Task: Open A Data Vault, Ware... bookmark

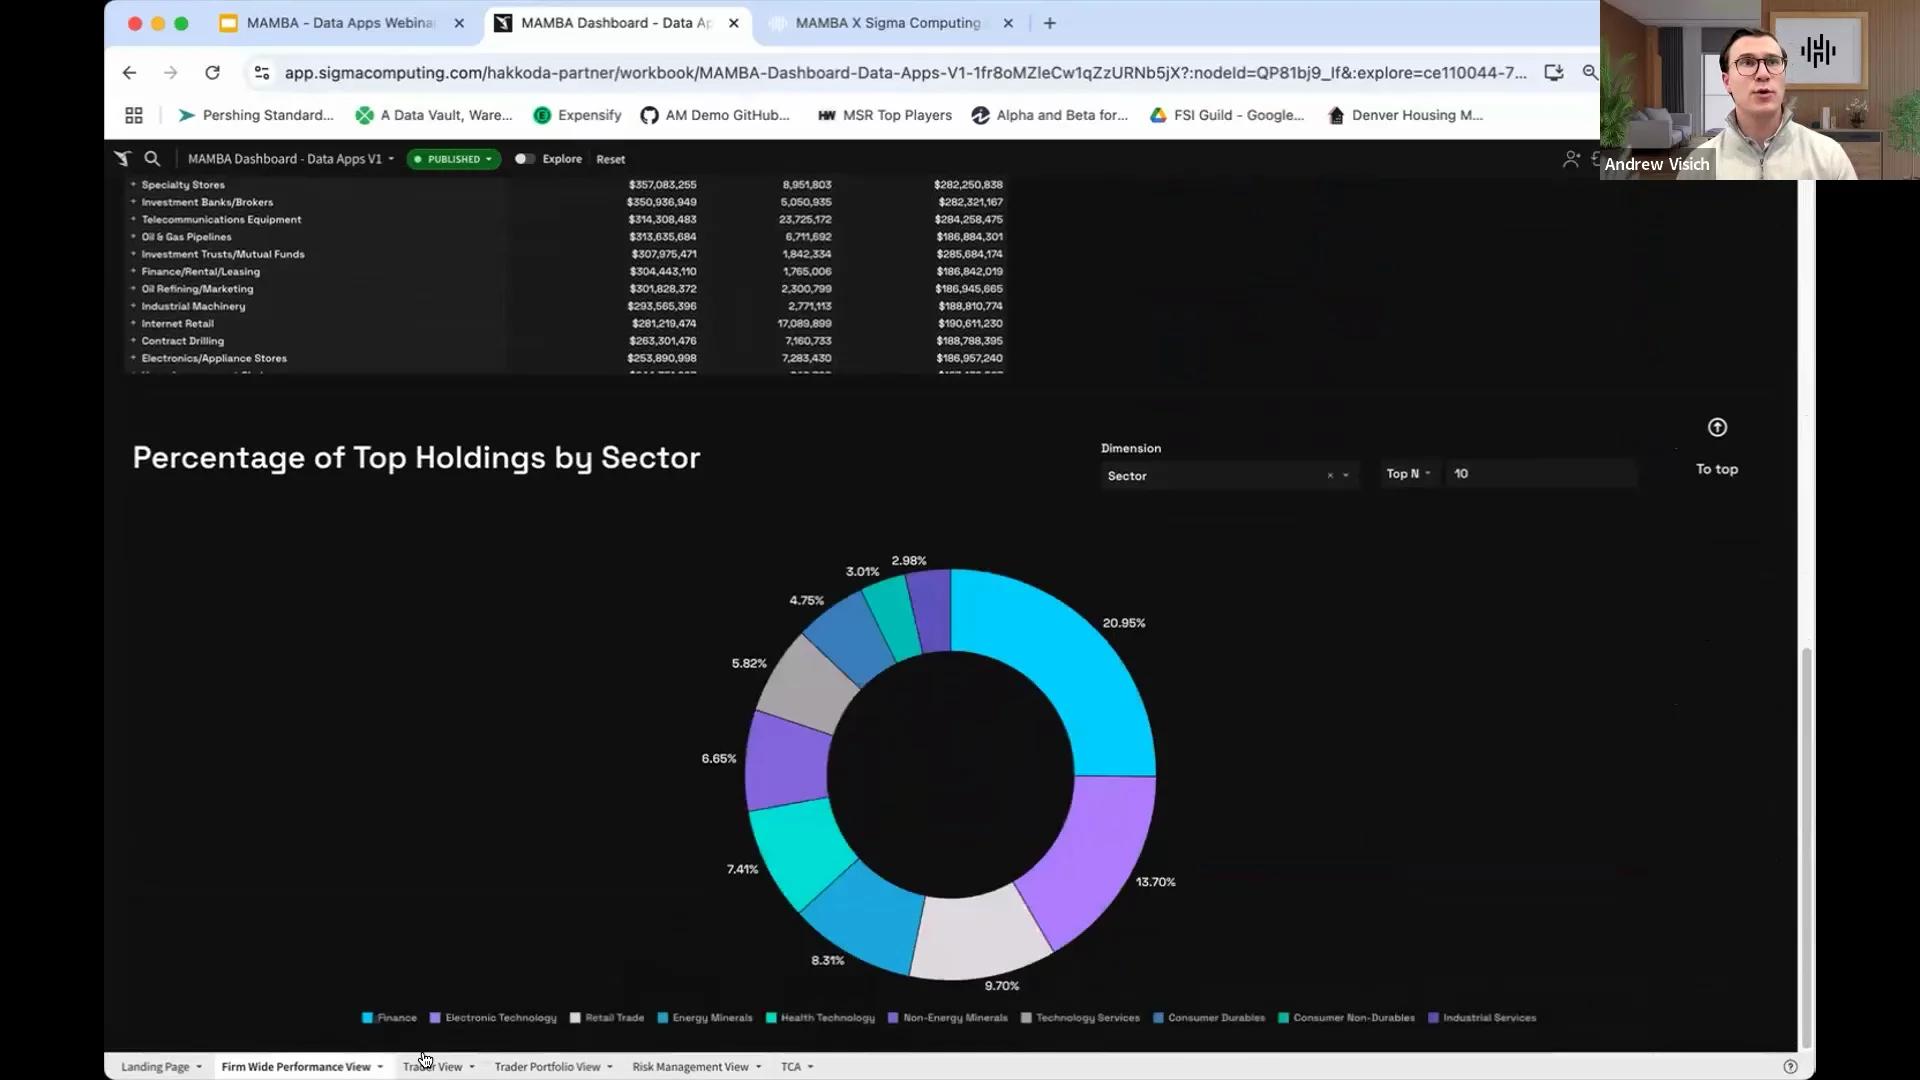Action: 434,115
